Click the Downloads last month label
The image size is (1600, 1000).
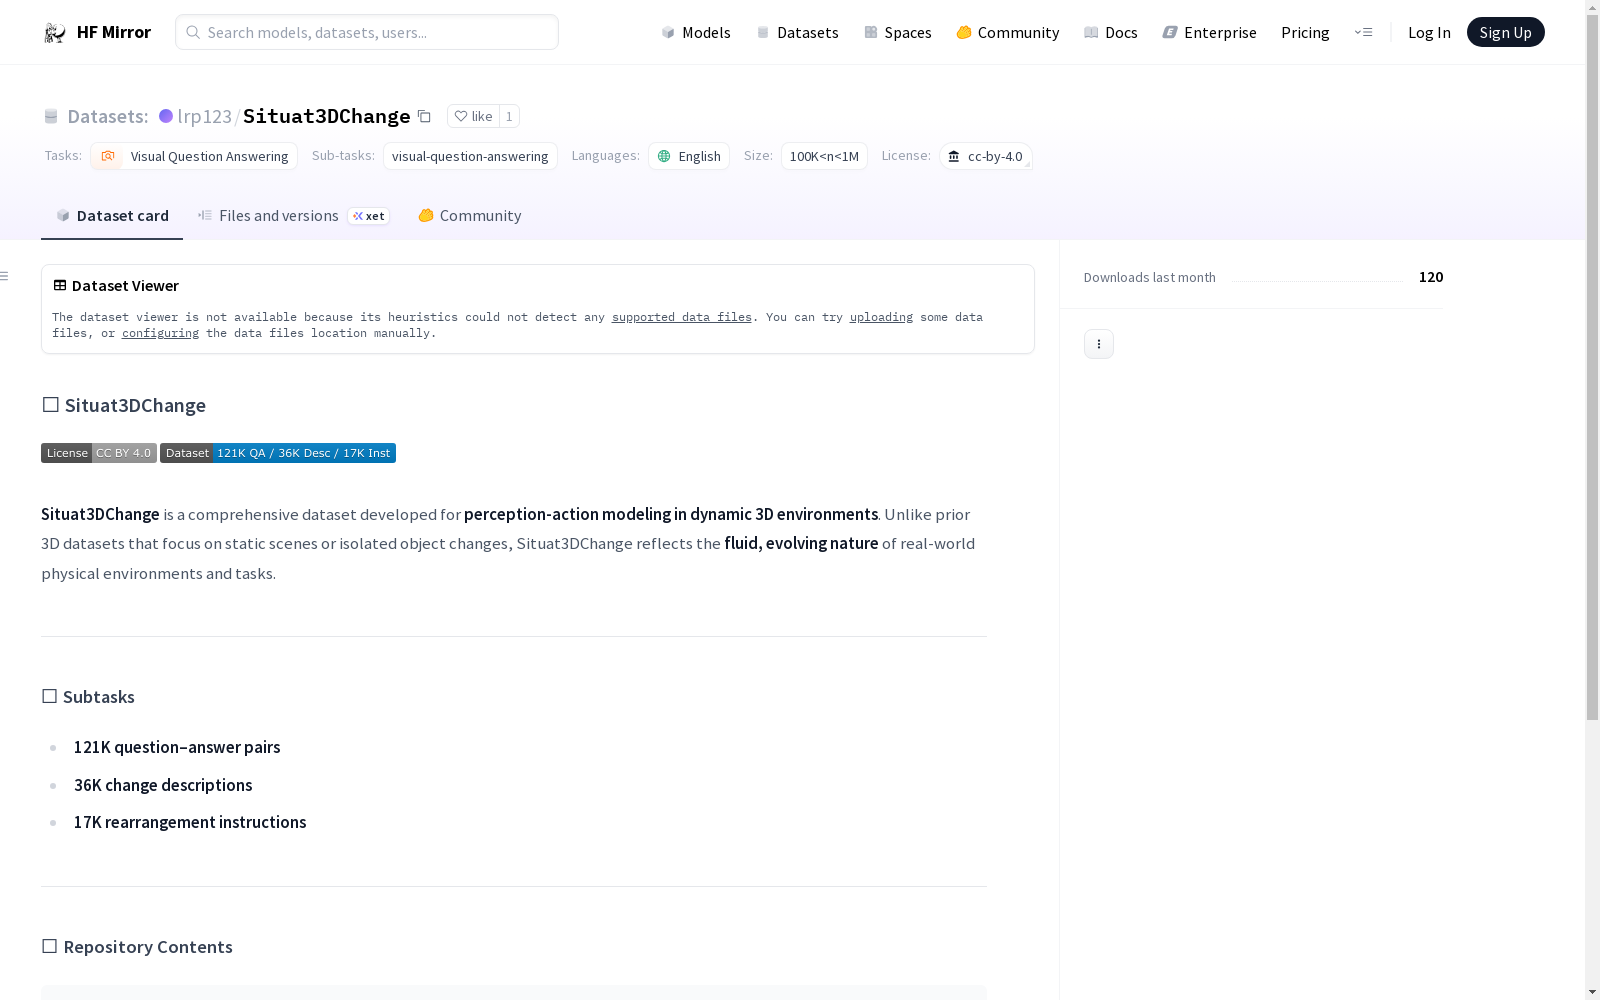[x=1150, y=277]
